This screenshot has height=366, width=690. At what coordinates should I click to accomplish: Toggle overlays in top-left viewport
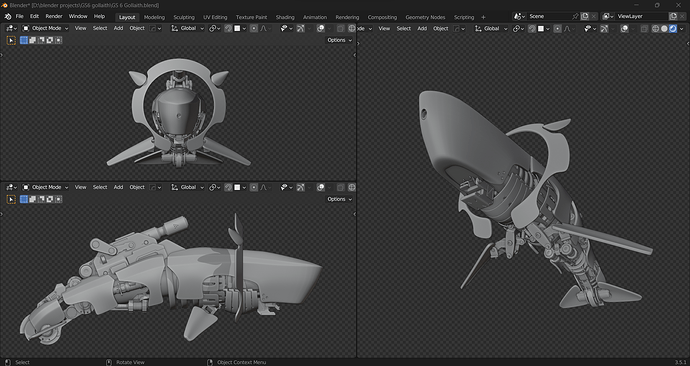coord(320,28)
